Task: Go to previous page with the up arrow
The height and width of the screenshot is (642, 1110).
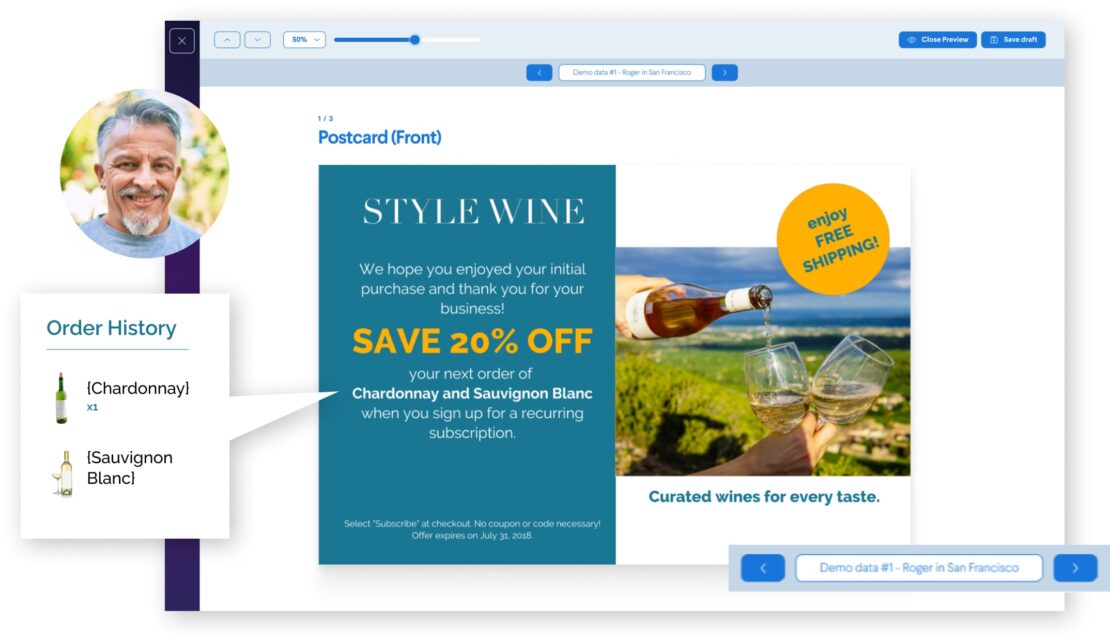Action: (x=227, y=40)
